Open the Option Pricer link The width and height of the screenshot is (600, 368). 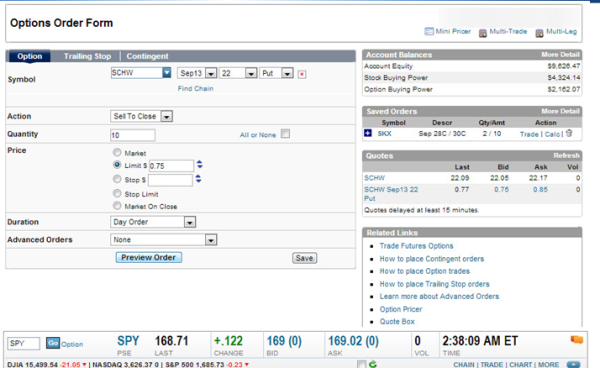point(401,309)
